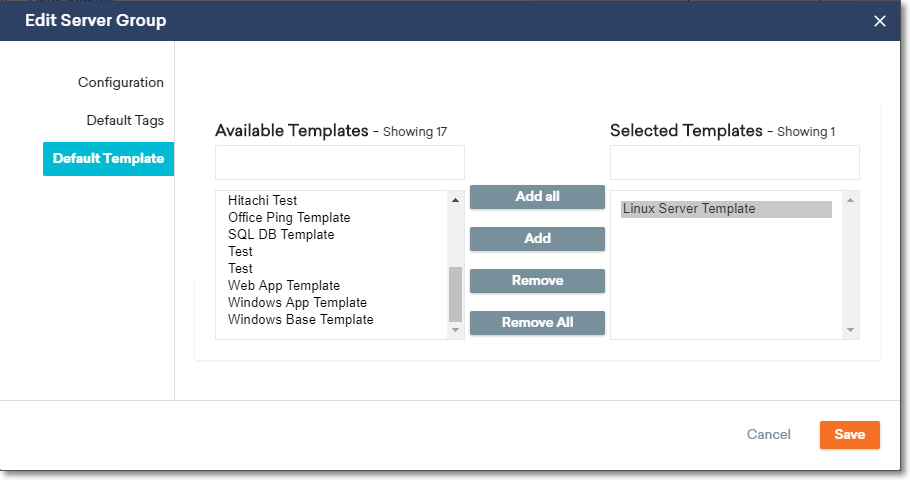Close the Edit Server Group dialog
910x480 pixels.
pyautogui.click(x=880, y=21)
